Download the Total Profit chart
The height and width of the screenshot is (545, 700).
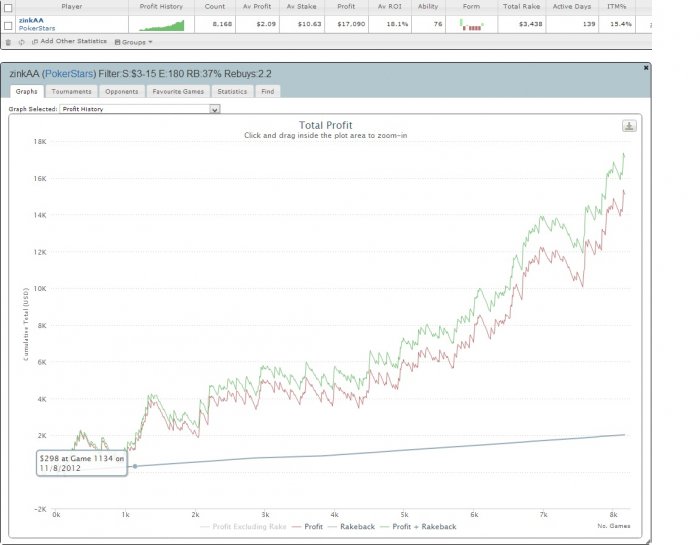[x=629, y=126]
